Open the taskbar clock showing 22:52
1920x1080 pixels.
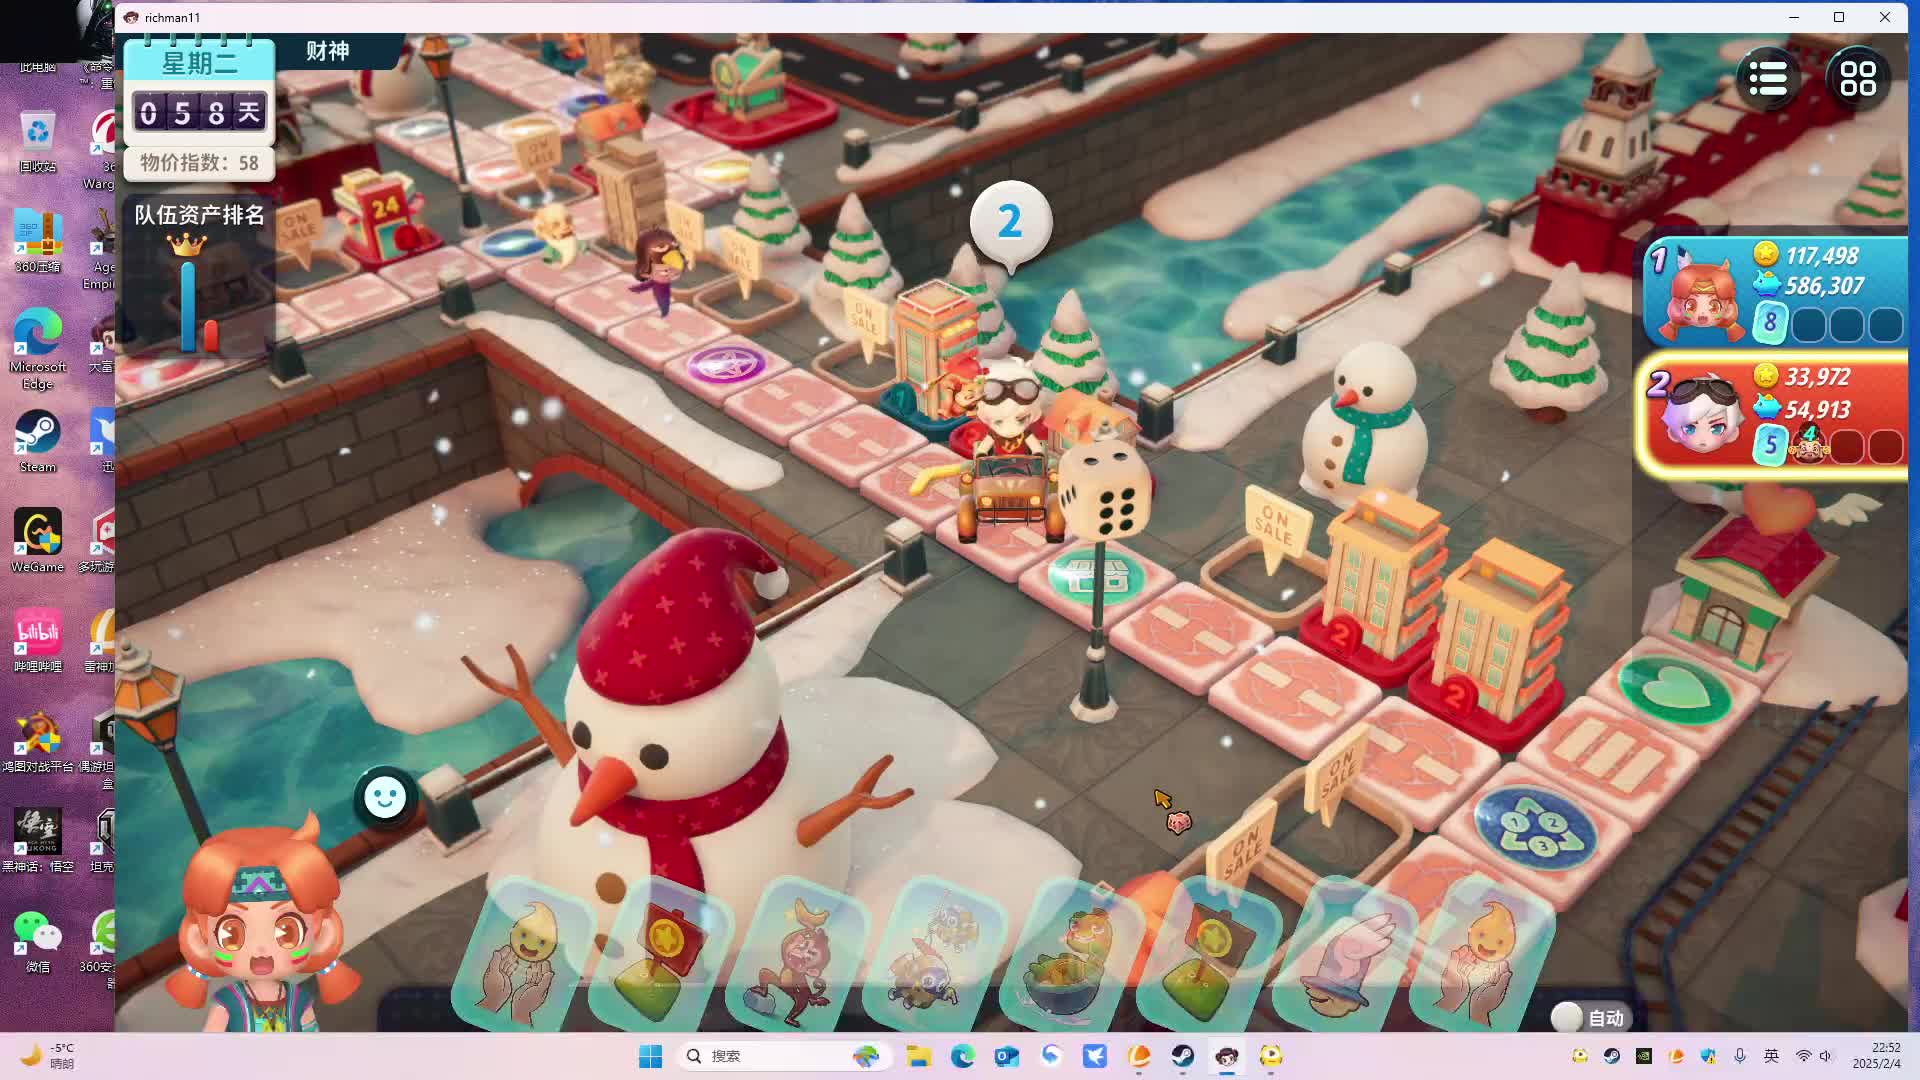pyautogui.click(x=1877, y=1056)
